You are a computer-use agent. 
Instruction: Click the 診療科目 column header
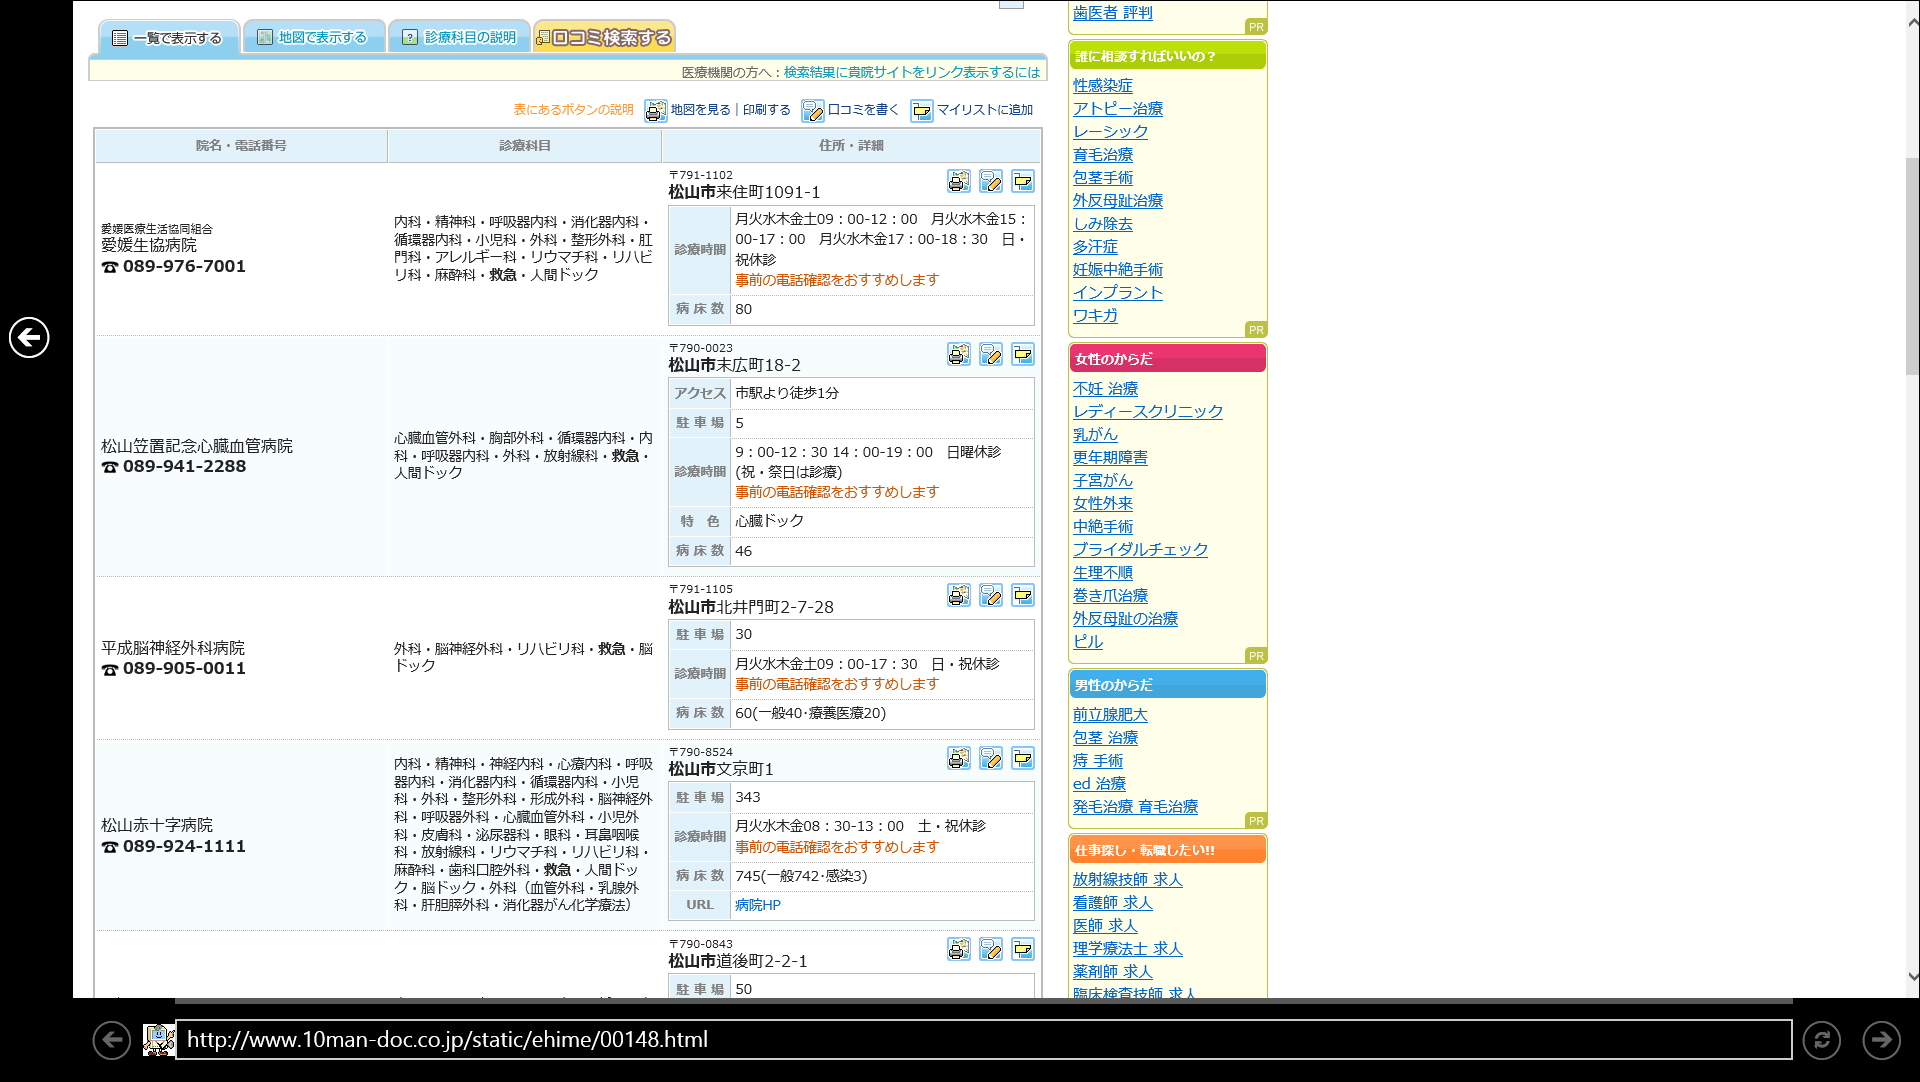[x=525, y=146]
